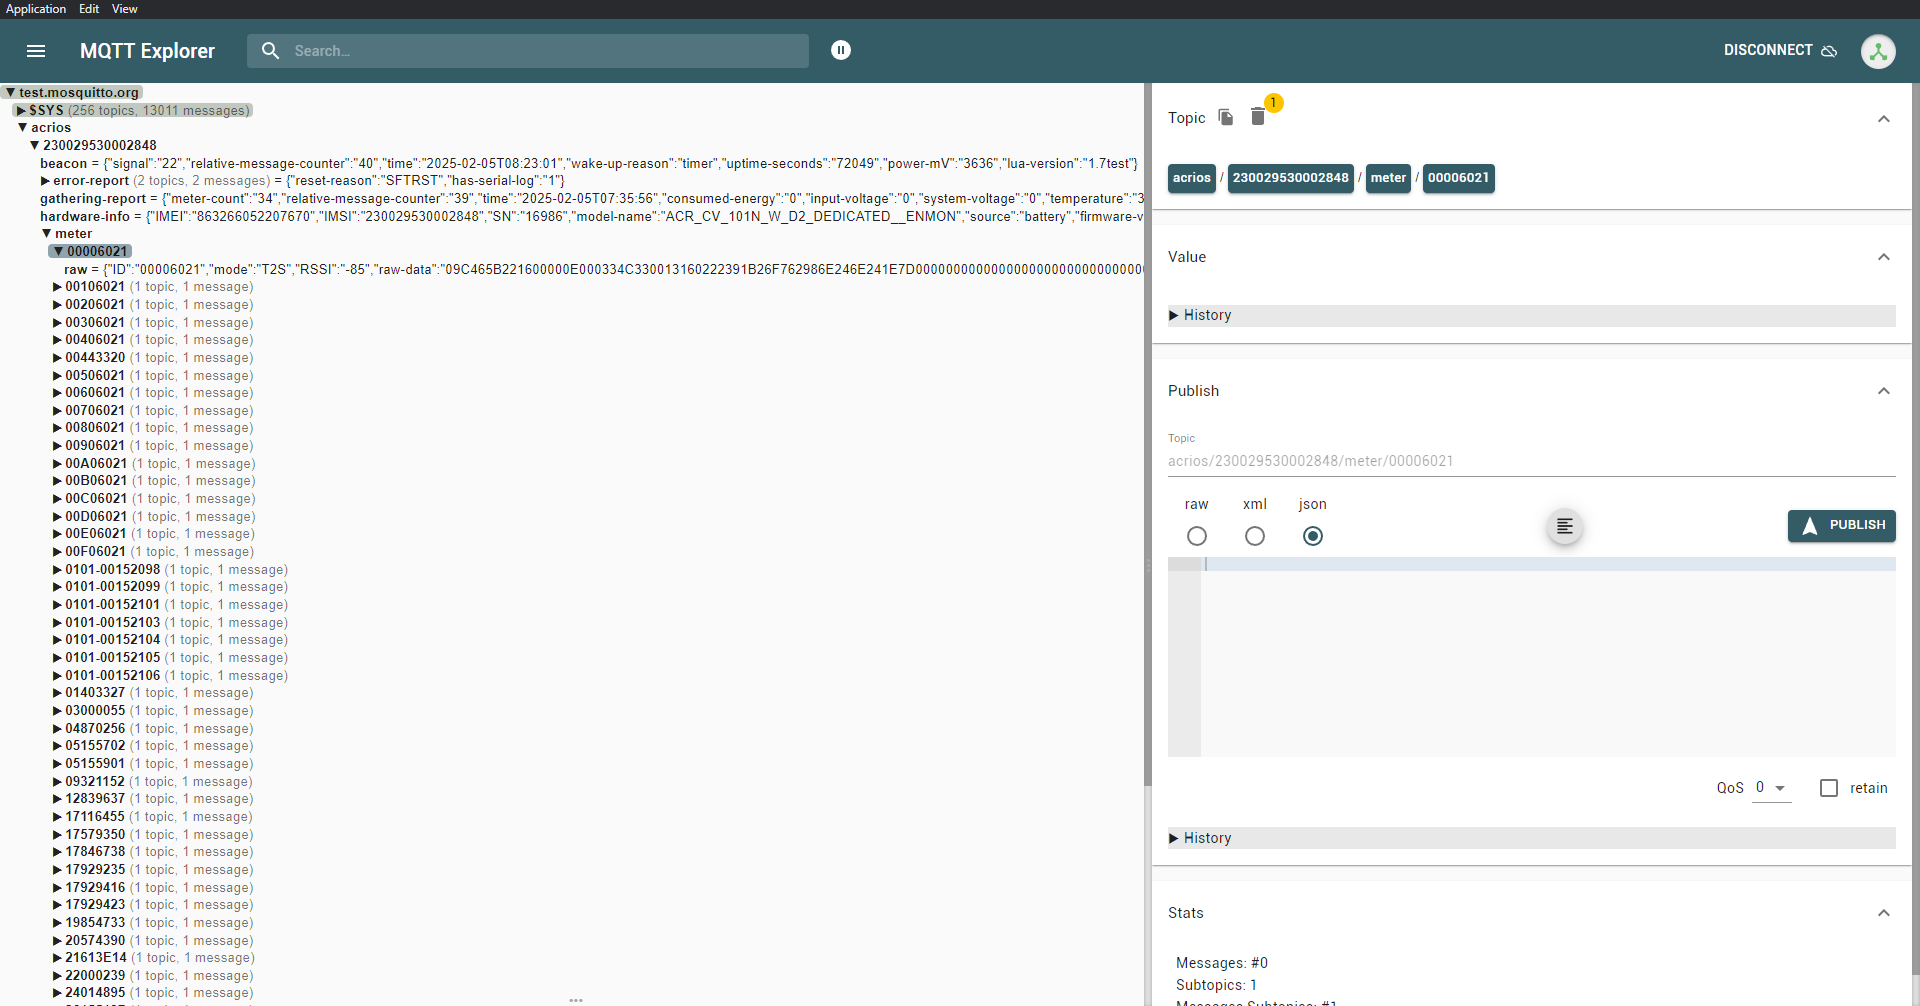Select the xml payload format
This screenshot has width=1920, height=1006.
point(1254,536)
